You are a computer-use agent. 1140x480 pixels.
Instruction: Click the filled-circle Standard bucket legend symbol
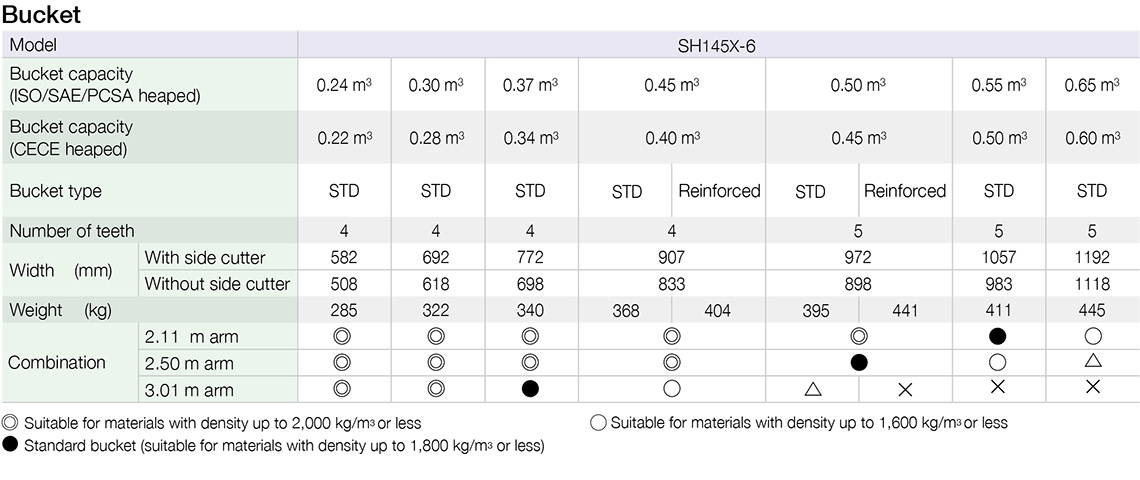10,446
